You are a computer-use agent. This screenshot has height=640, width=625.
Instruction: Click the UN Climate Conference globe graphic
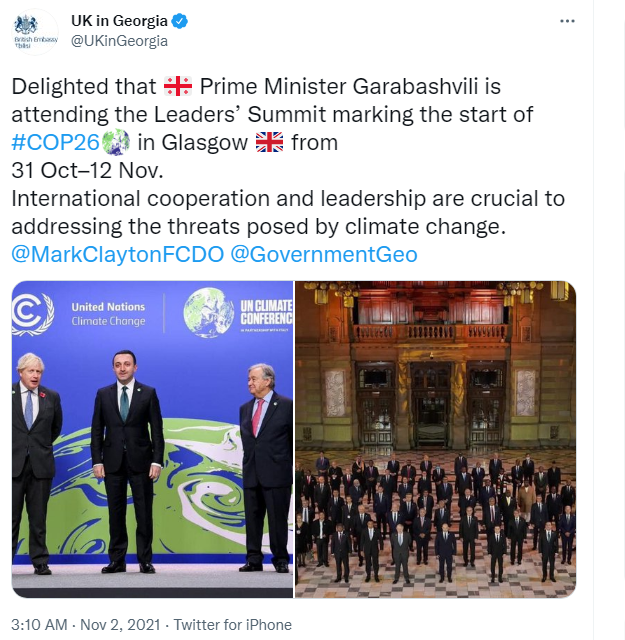point(209,312)
